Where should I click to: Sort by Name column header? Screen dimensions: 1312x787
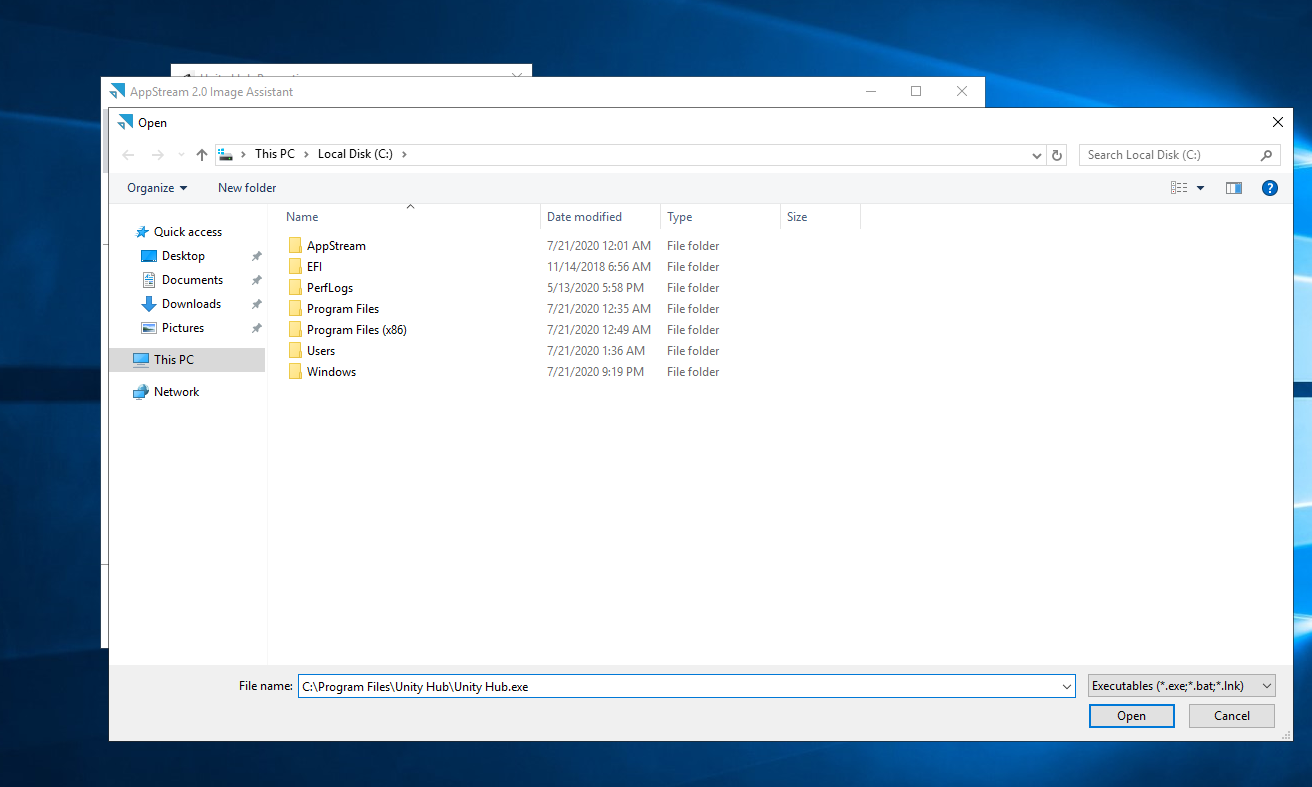click(302, 217)
